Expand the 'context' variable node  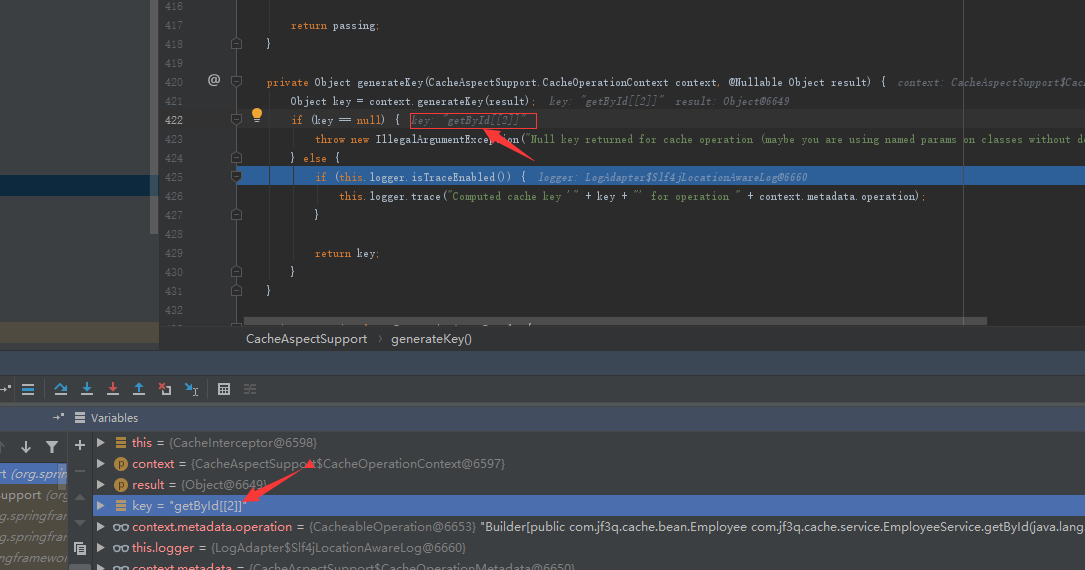click(101, 463)
